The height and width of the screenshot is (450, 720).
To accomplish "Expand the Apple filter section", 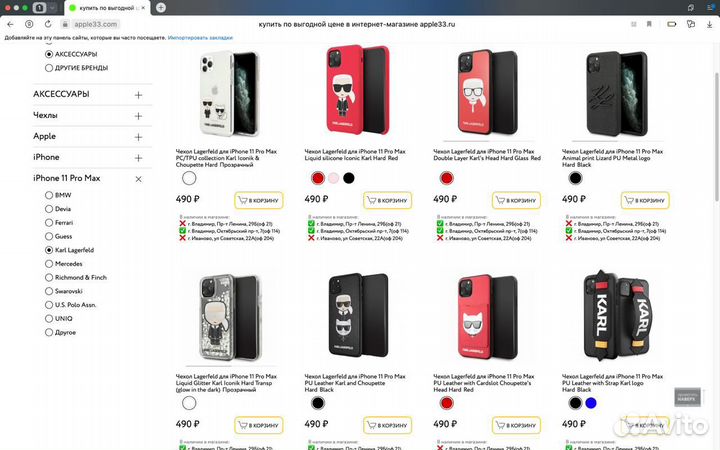I will coord(138,137).
